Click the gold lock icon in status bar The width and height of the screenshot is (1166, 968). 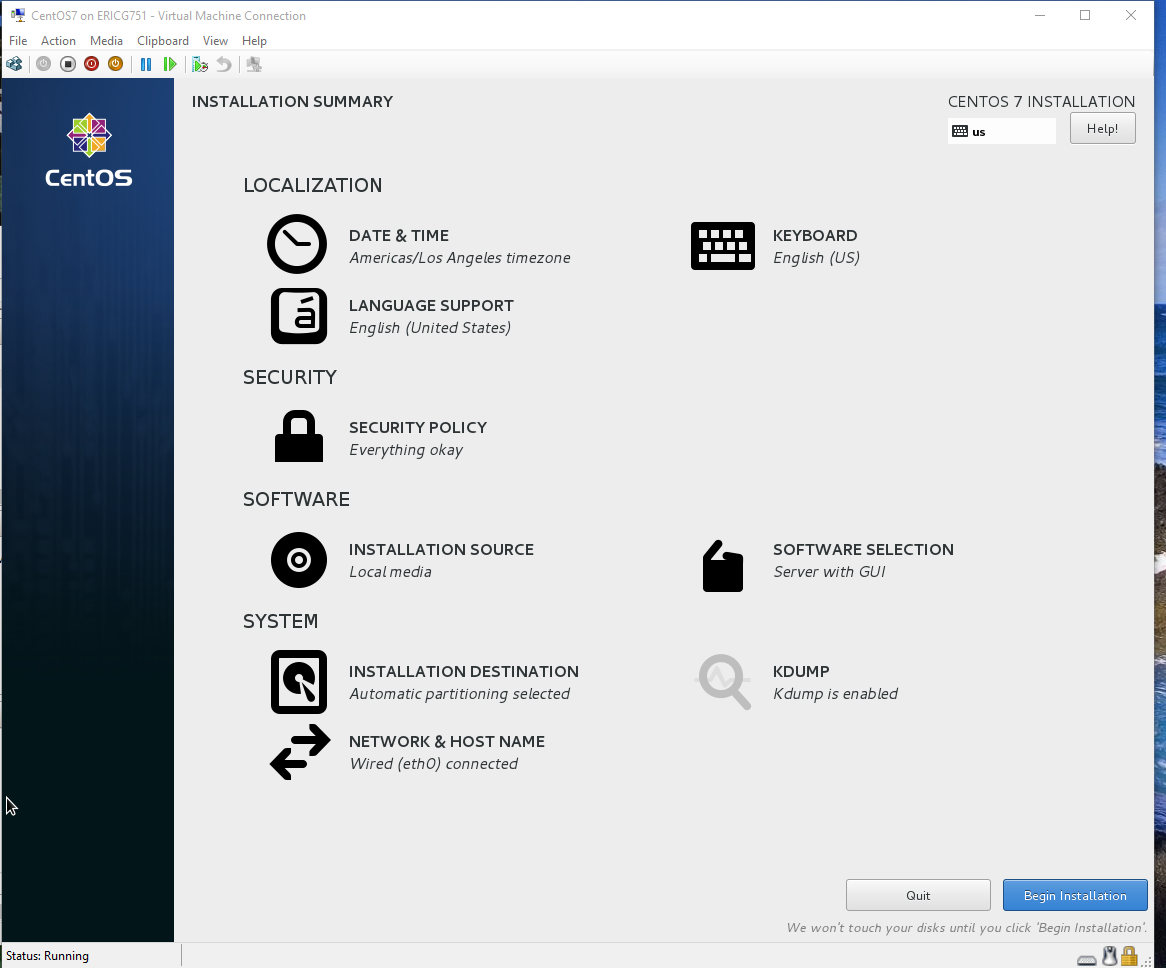pos(1130,956)
